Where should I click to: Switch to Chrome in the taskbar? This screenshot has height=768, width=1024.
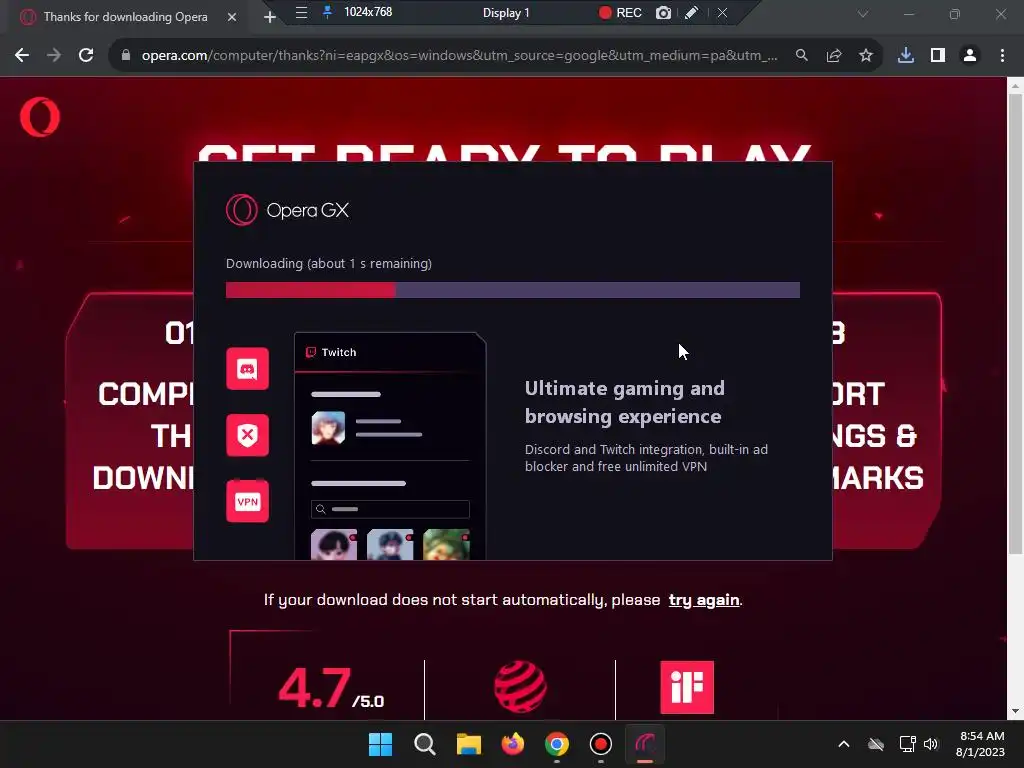(x=556, y=744)
